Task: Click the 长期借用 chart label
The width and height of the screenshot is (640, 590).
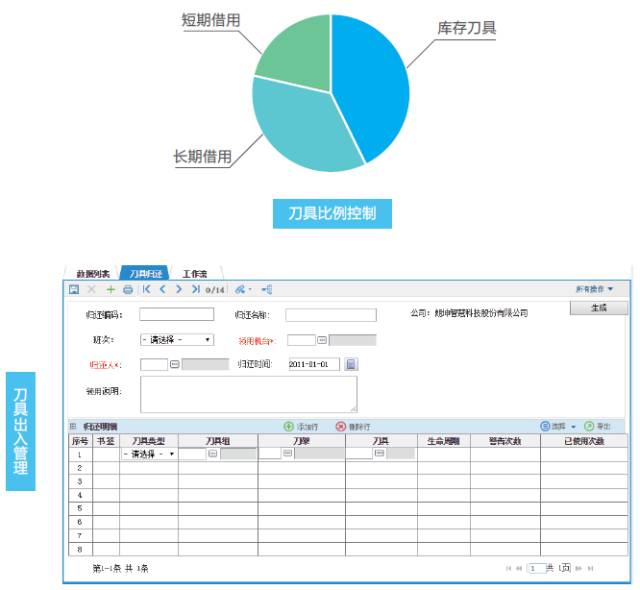Action: 202,156
